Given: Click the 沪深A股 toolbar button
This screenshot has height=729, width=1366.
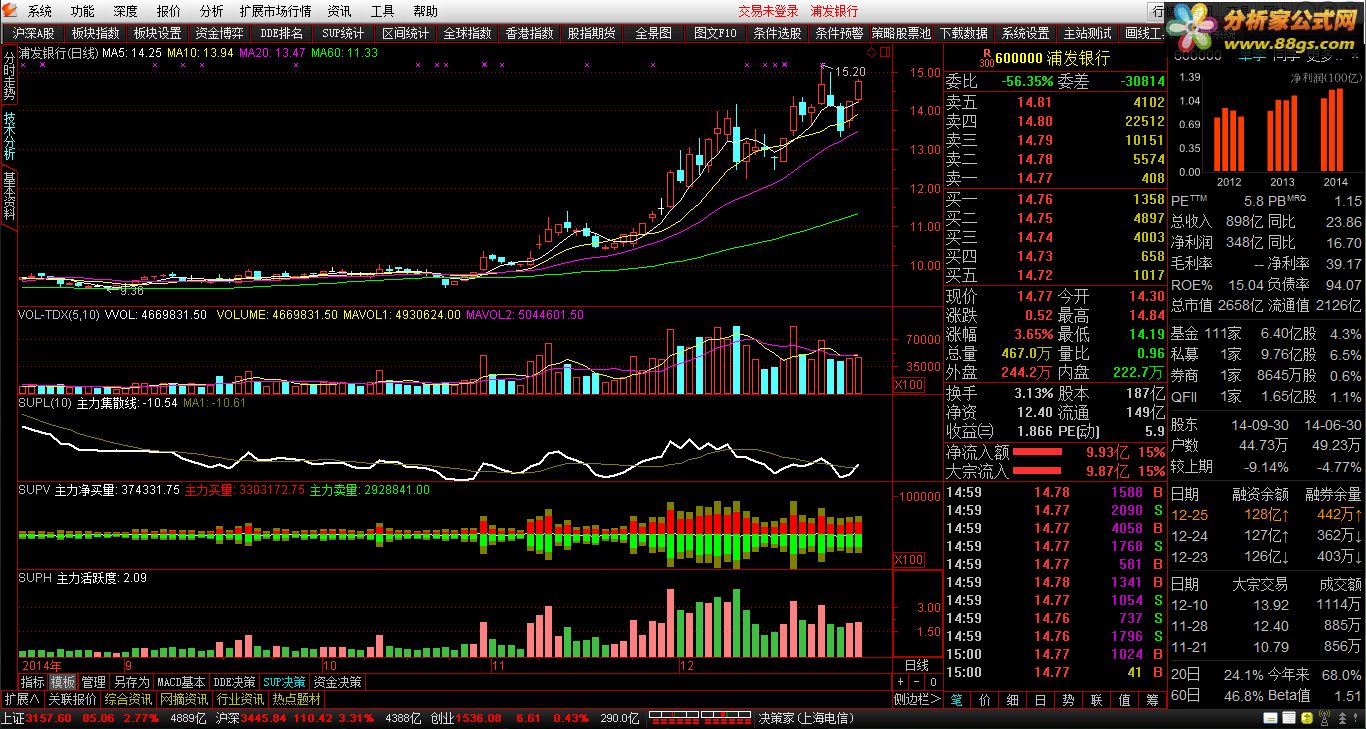Looking at the screenshot, I should [x=34, y=33].
